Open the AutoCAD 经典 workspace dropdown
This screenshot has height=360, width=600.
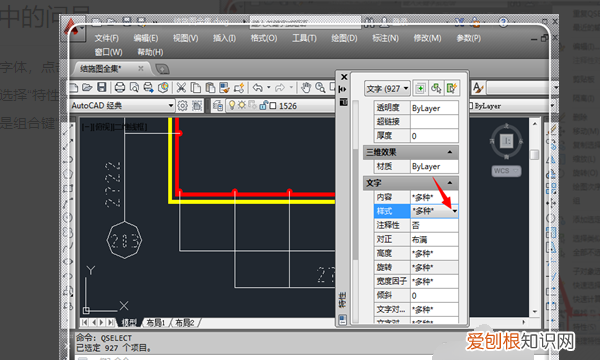171,106
